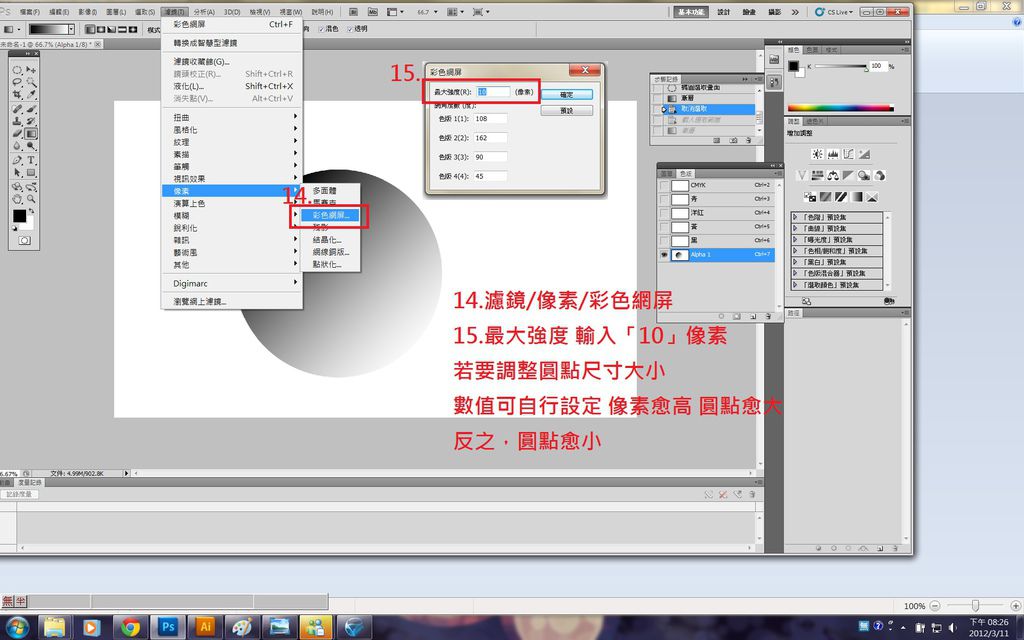Click the Gradient Map adjustment icon
The height and width of the screenshot is (640, 1024).
coord(857,197)
